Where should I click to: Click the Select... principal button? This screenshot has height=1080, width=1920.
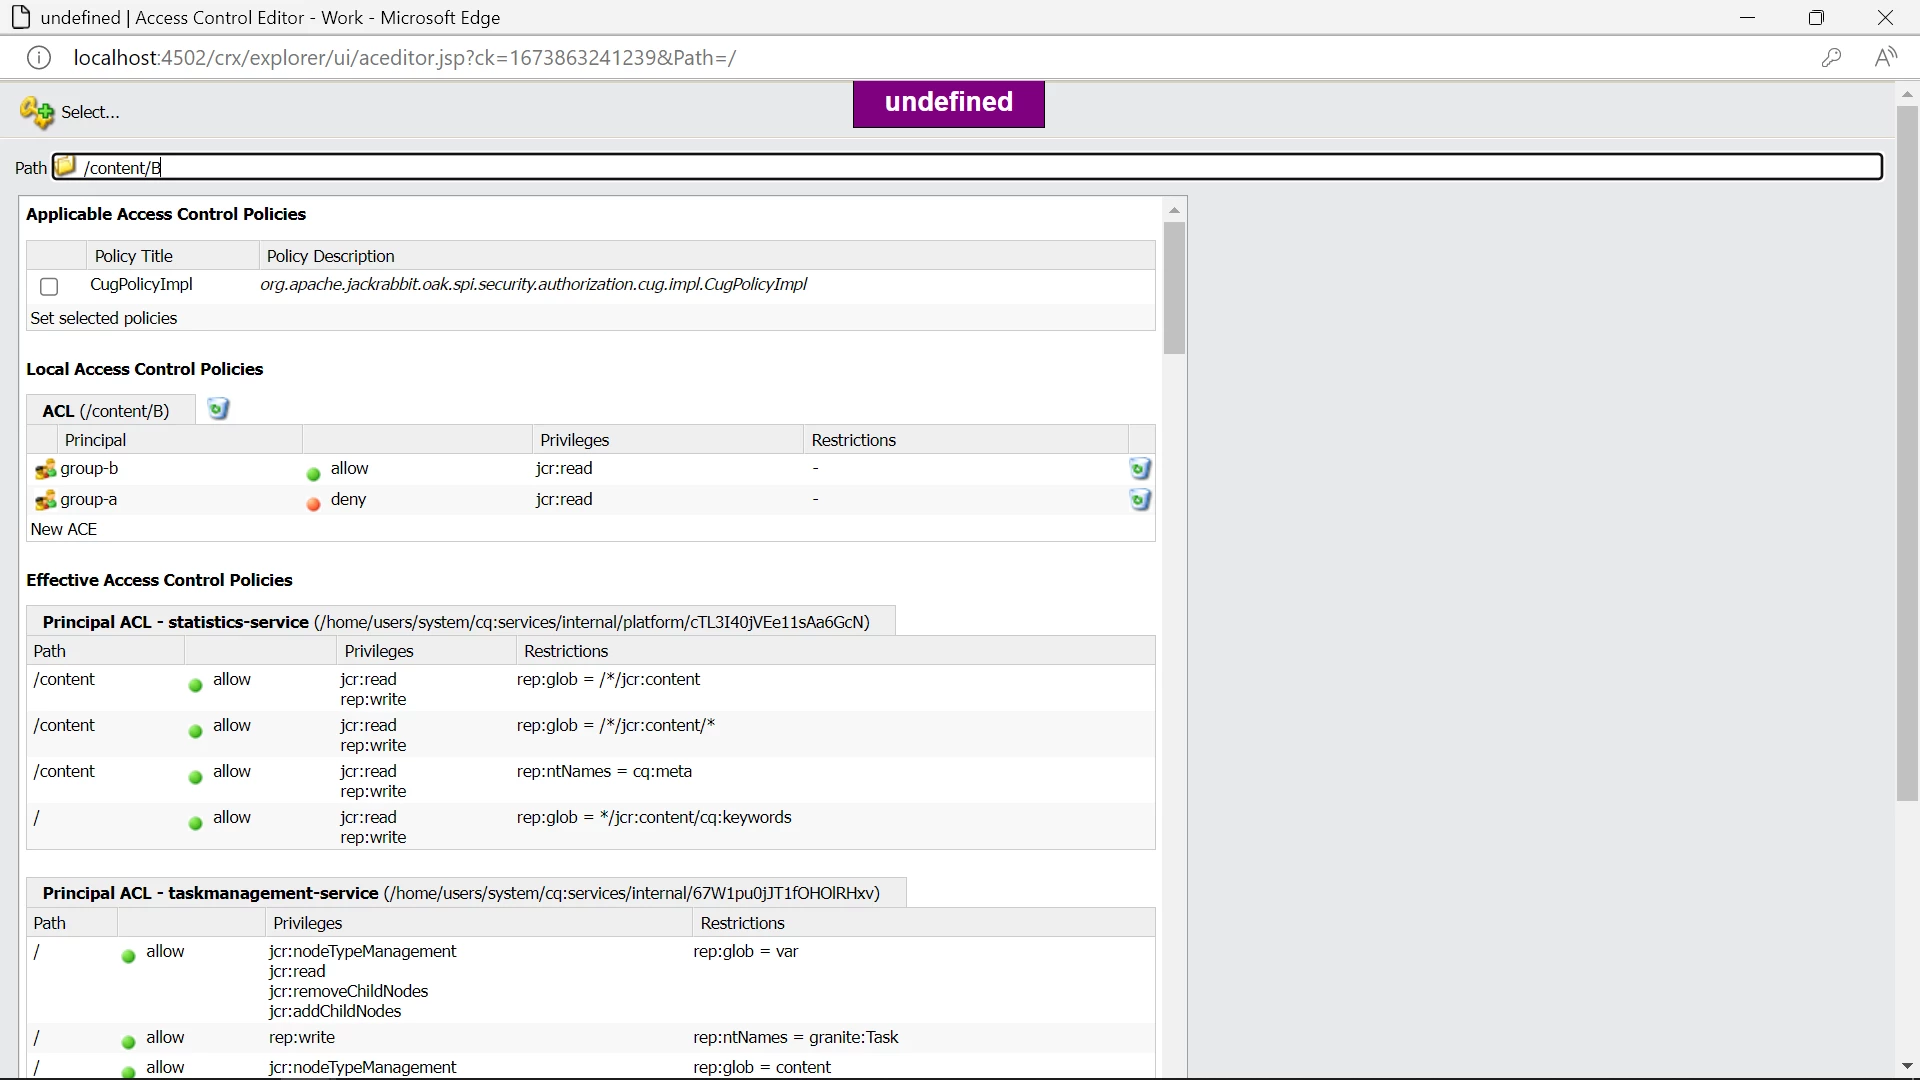[90, 112]
